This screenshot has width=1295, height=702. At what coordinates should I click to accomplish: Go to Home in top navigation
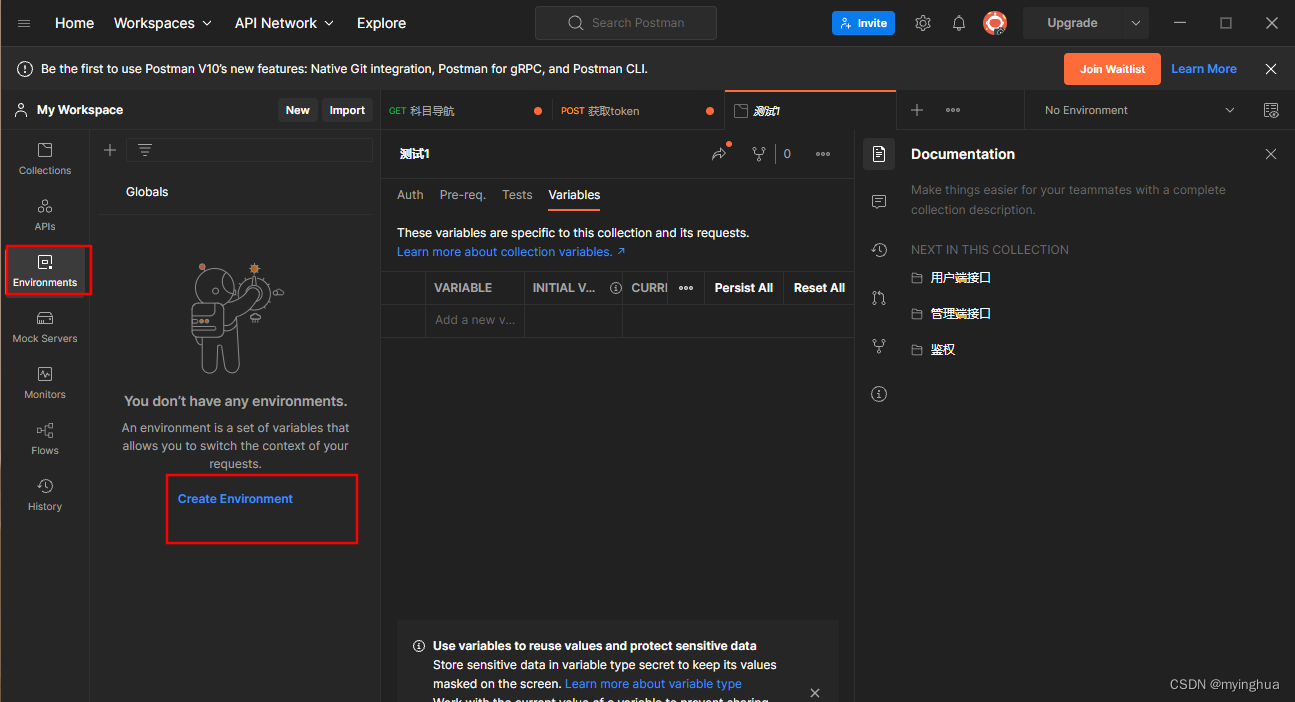click(74, 23)
